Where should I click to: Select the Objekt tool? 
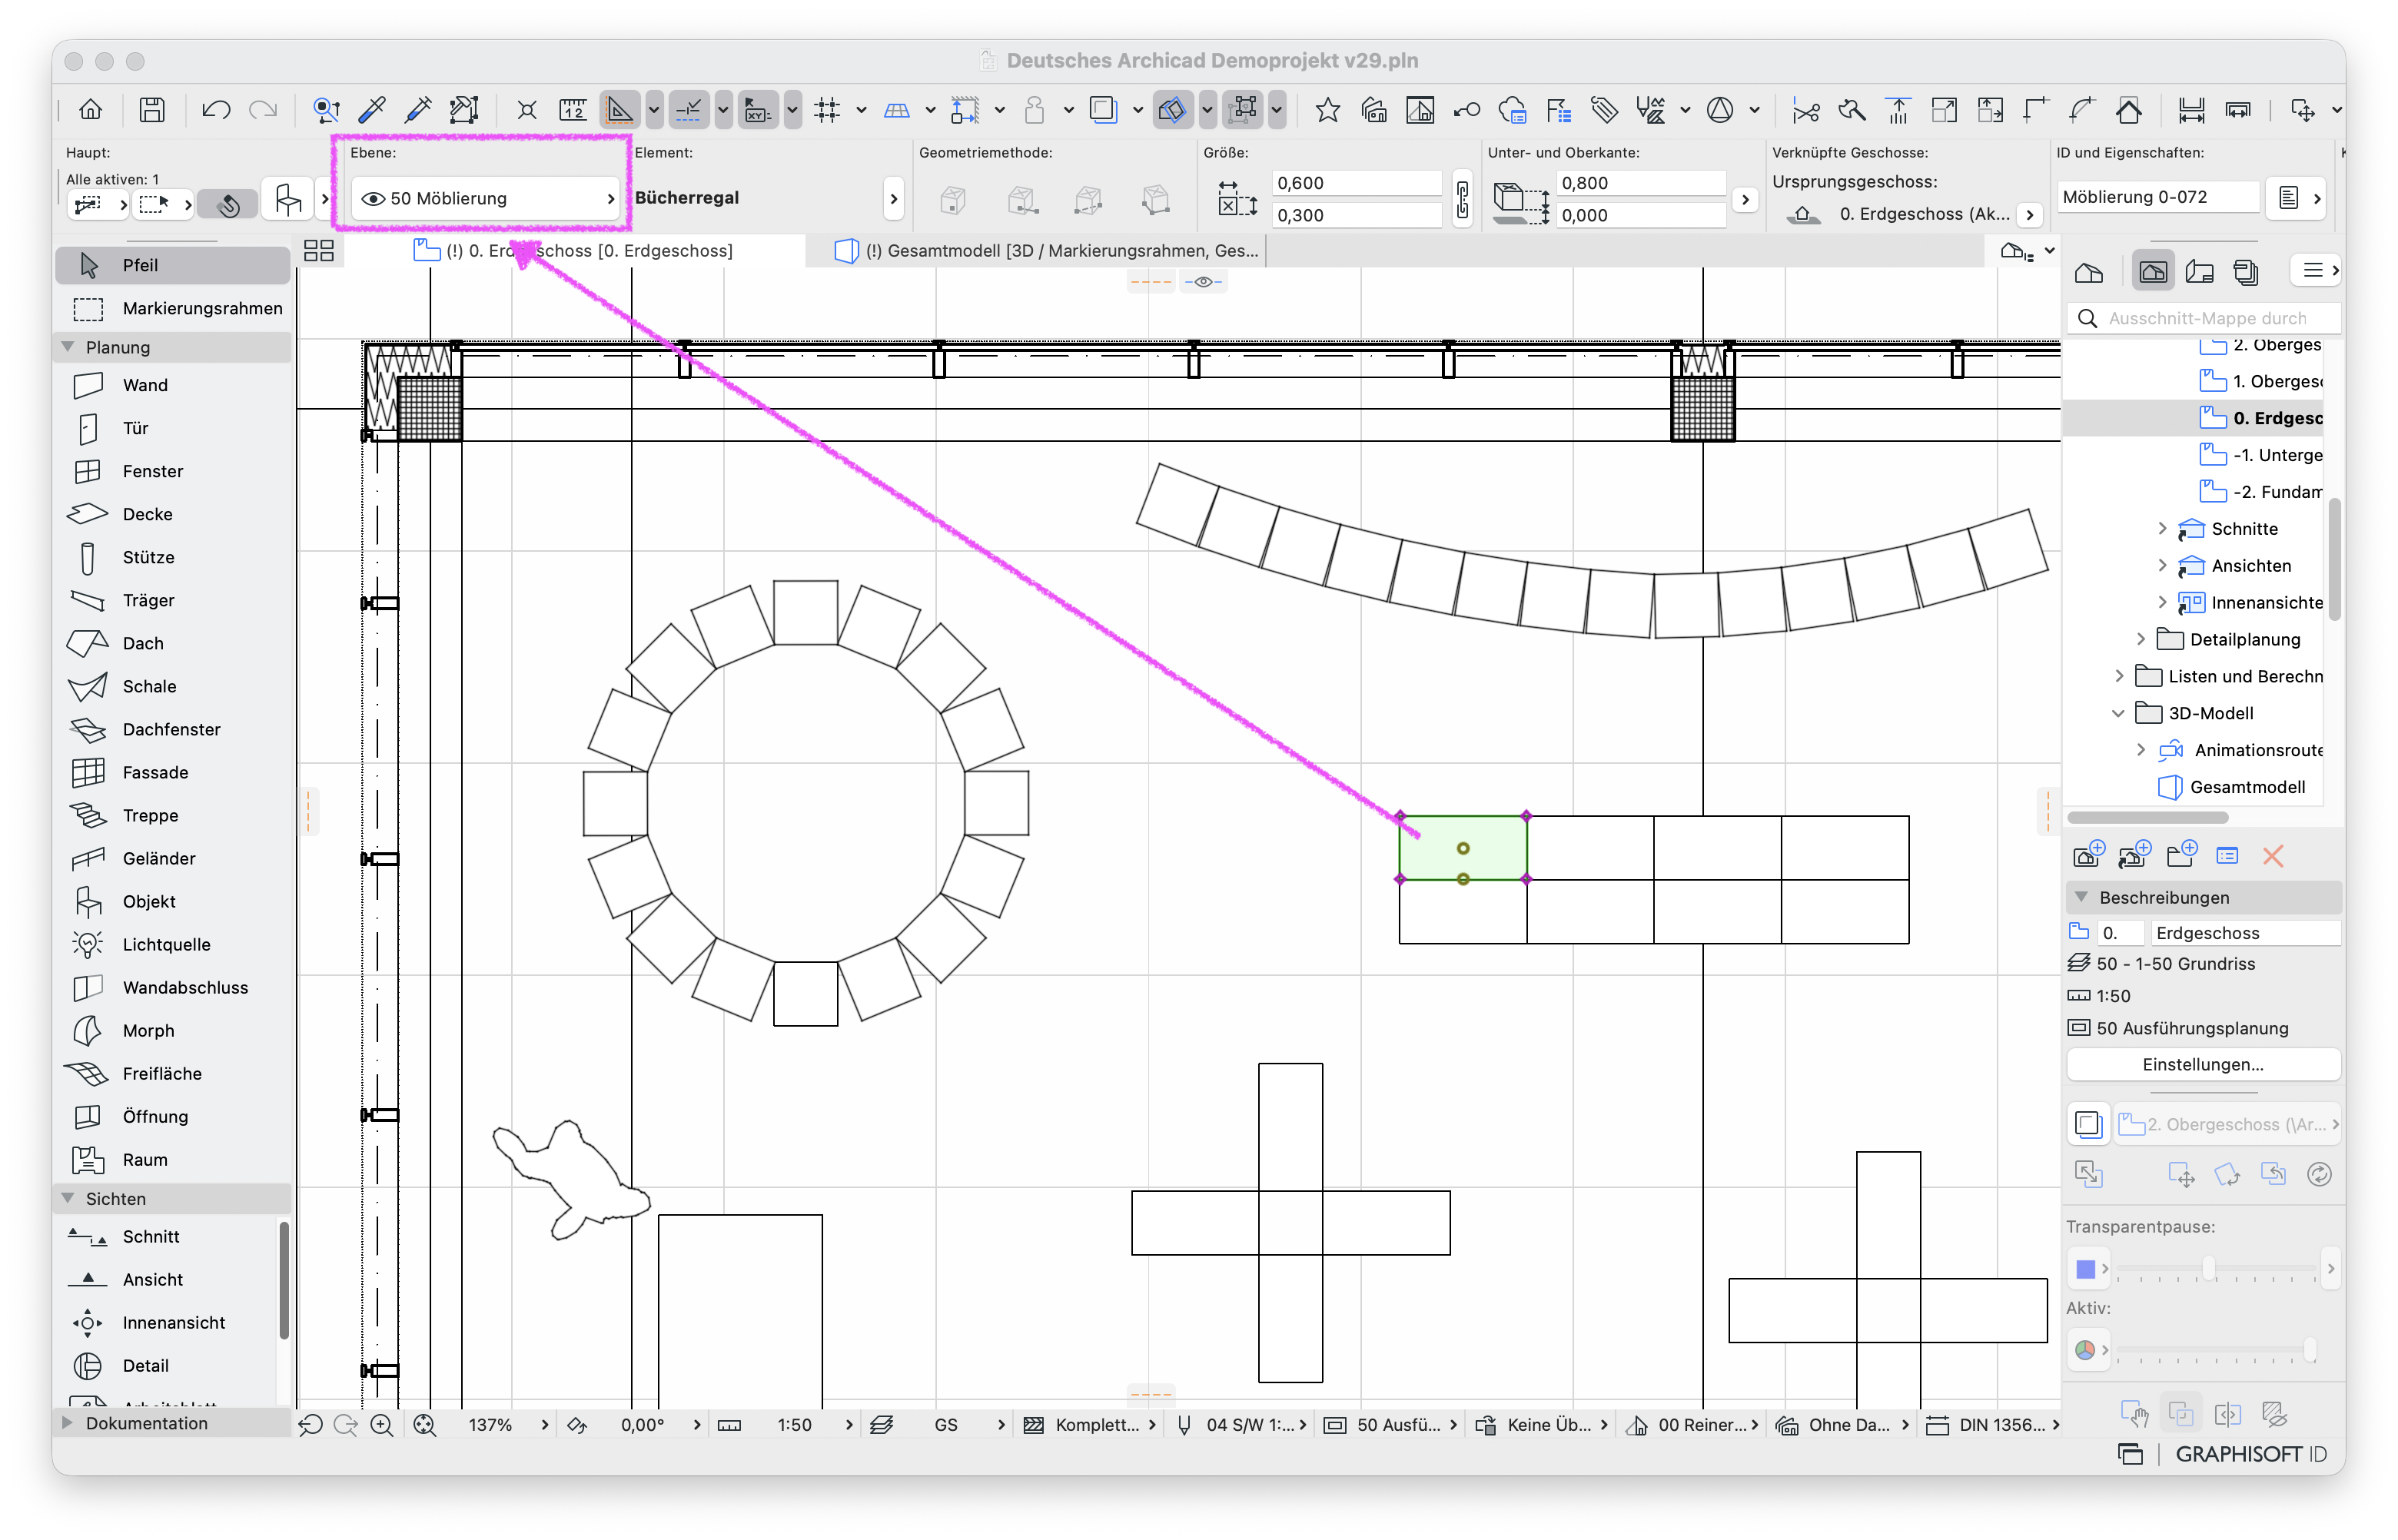coord(172,901)
